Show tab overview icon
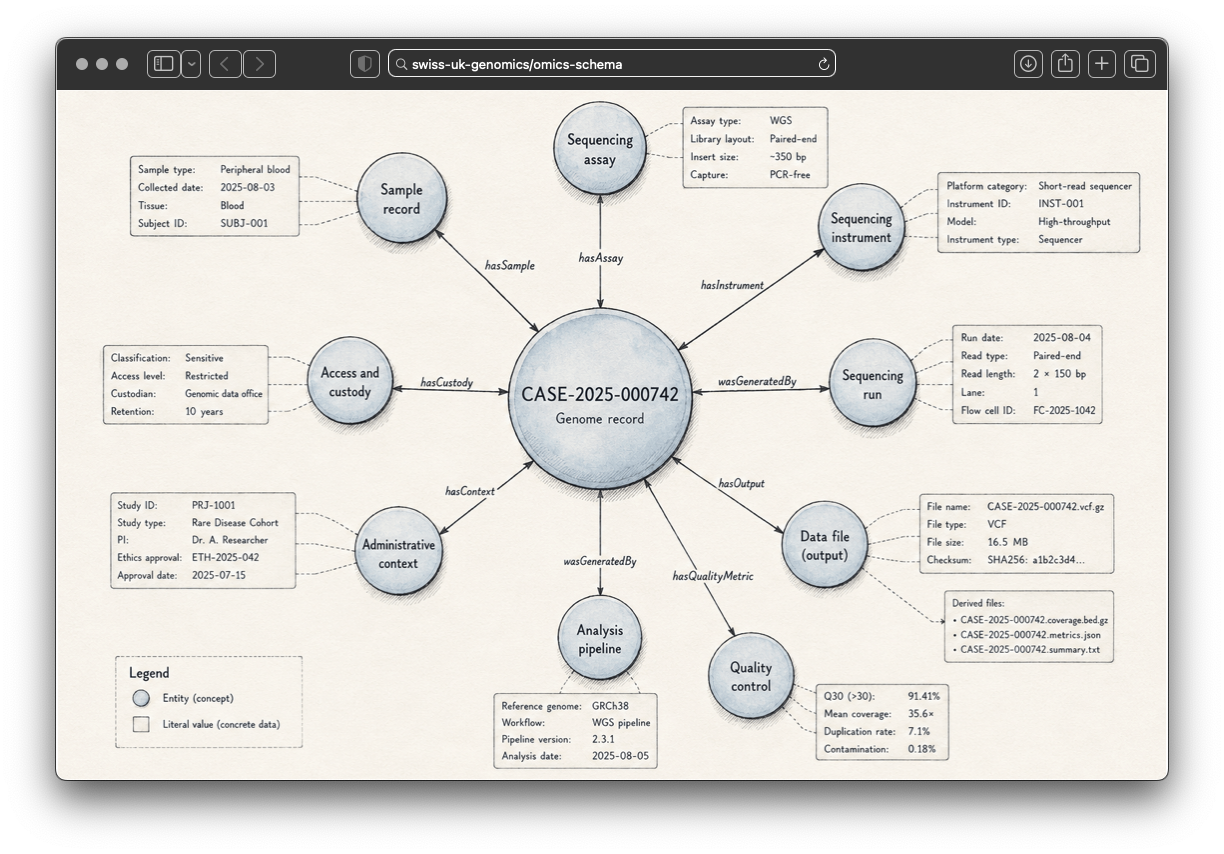Viewport: 1224px width, 854px height. pos(1139,64)
